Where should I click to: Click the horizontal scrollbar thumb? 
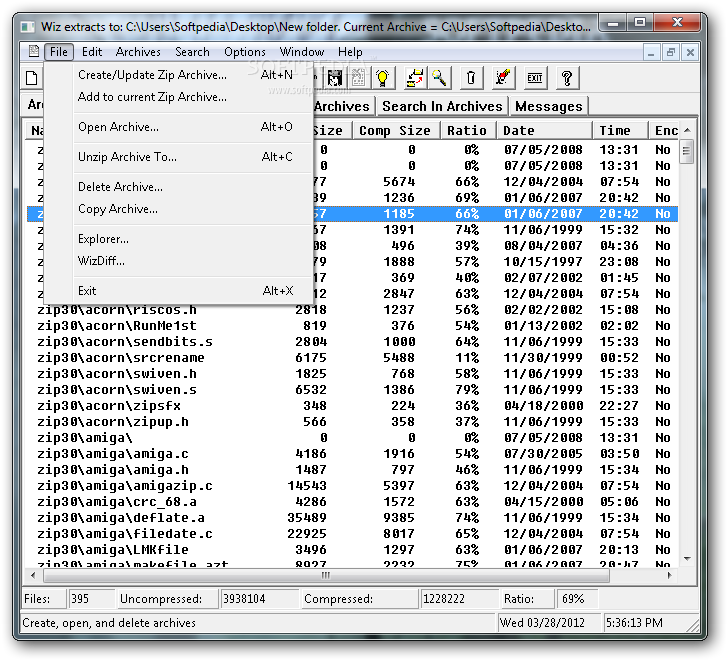click(x=326, y=576)
